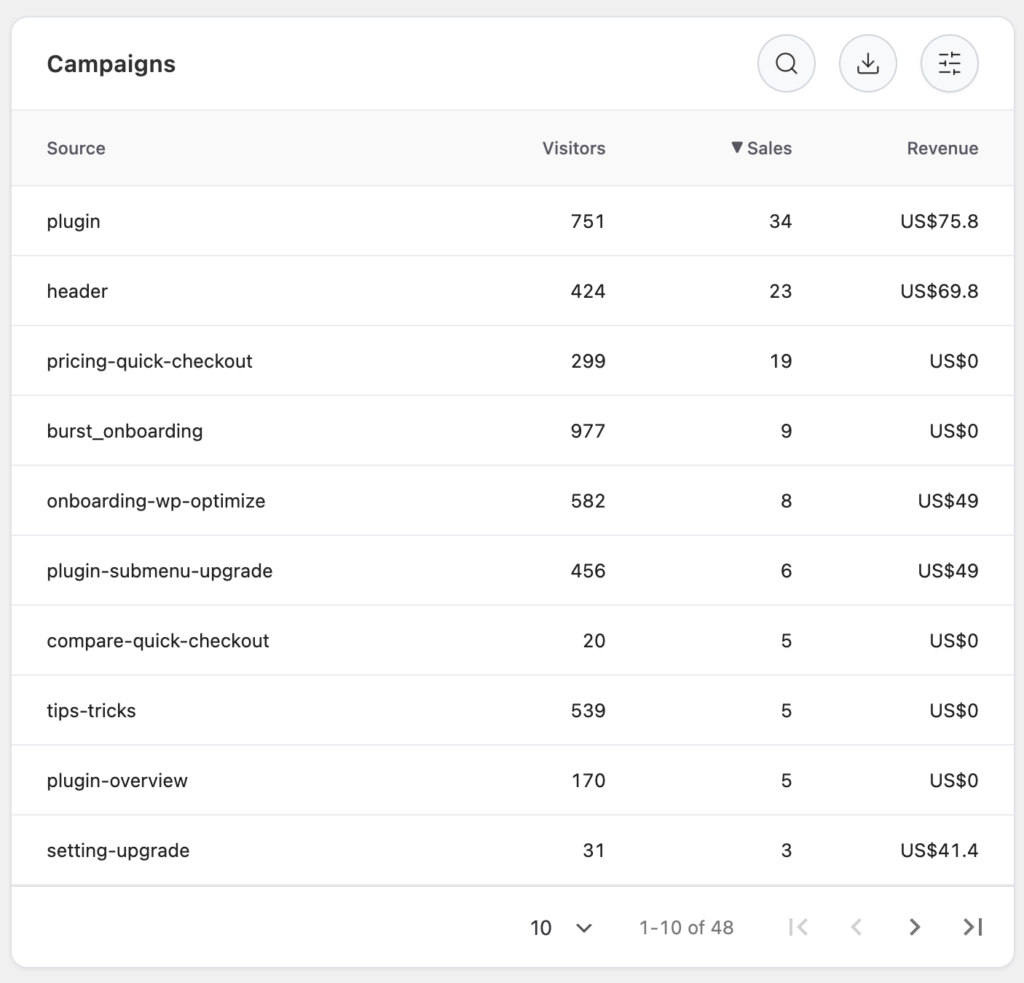Expand the chevron next to the page size
Screen dimensions: 1024x983
tap(584, 928)
